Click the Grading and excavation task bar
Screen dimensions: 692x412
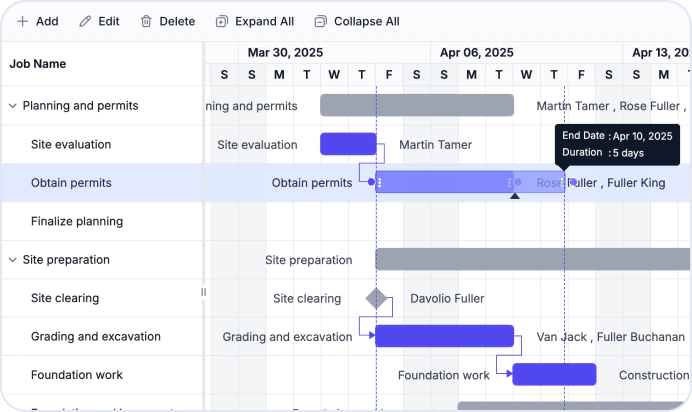tap(444, 336)
